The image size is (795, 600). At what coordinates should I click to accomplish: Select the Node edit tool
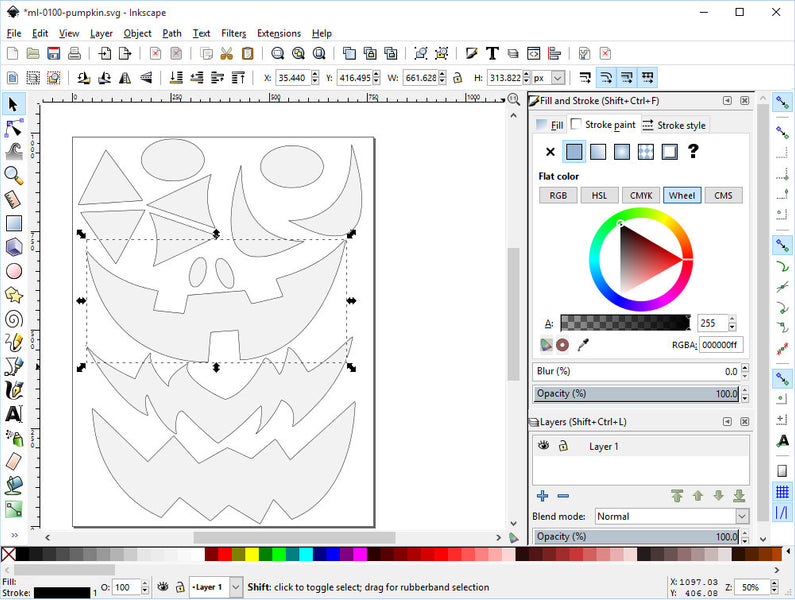tap(14, 128)
